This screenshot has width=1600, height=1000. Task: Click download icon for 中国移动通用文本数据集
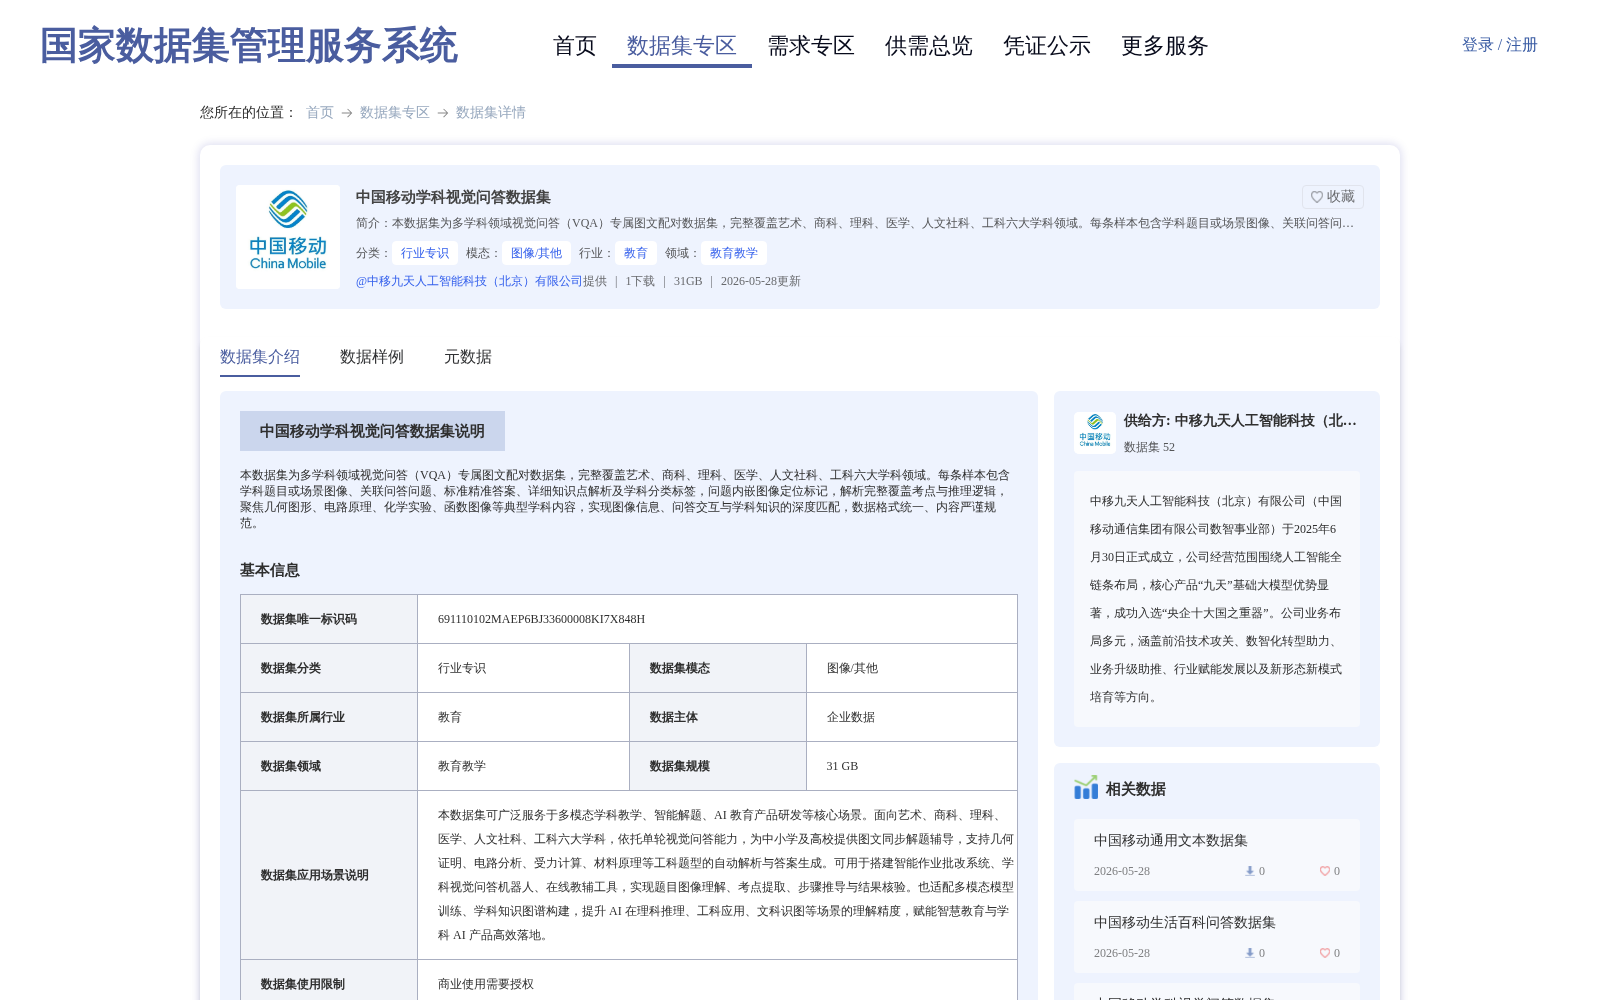(x=1250, y=871)
